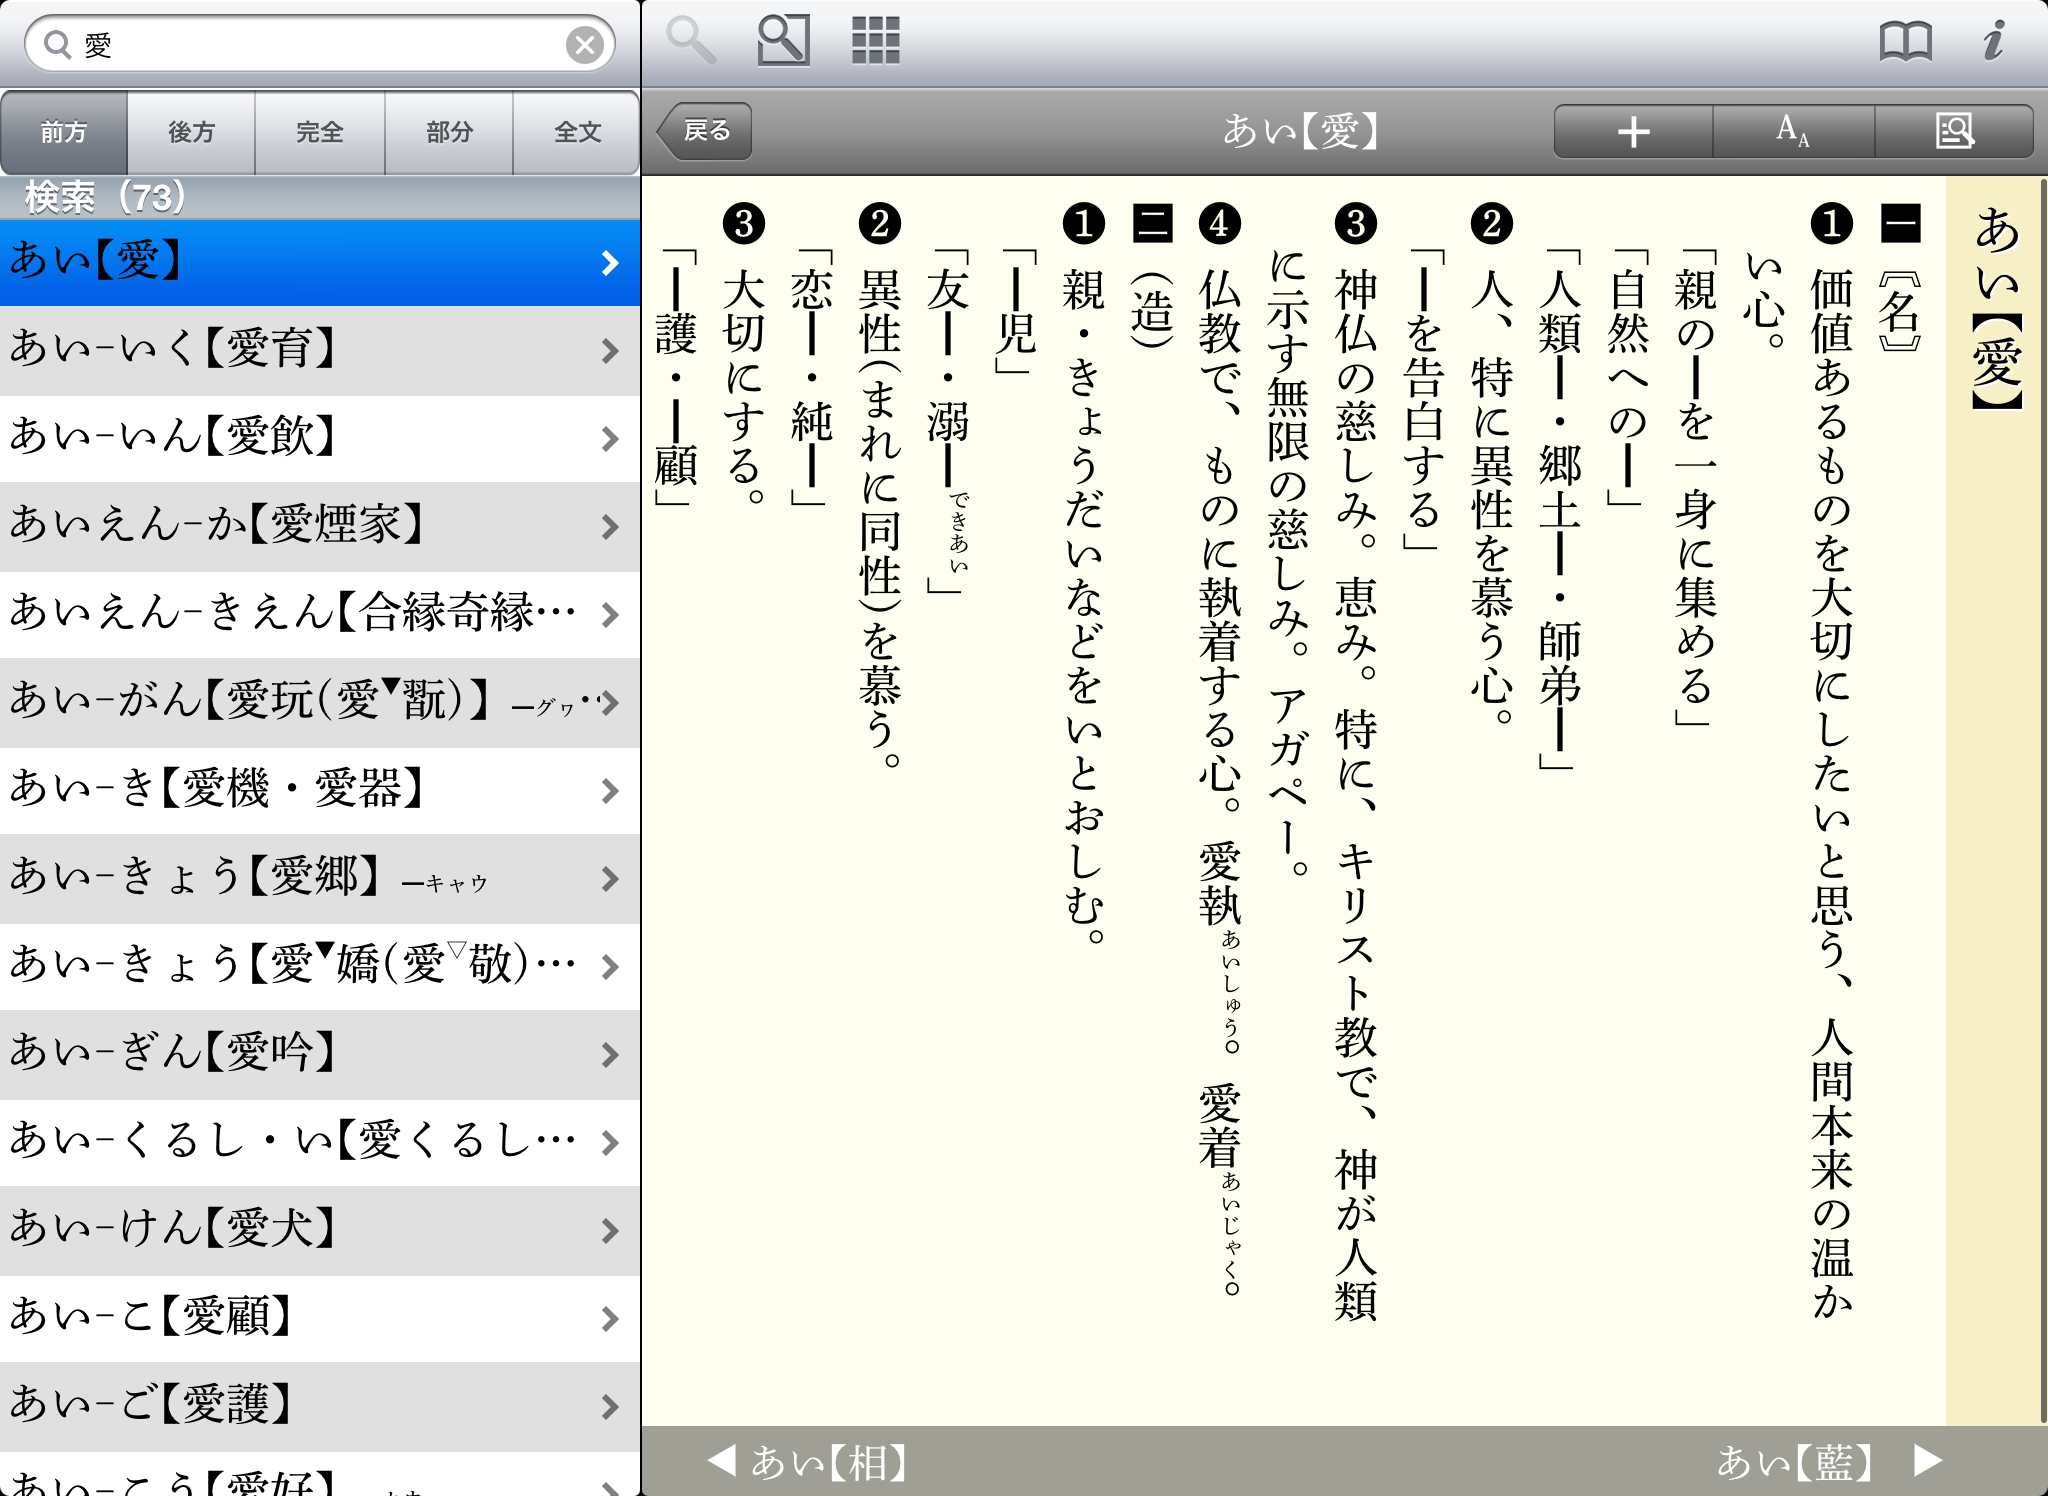Clear the search field text

585,44
